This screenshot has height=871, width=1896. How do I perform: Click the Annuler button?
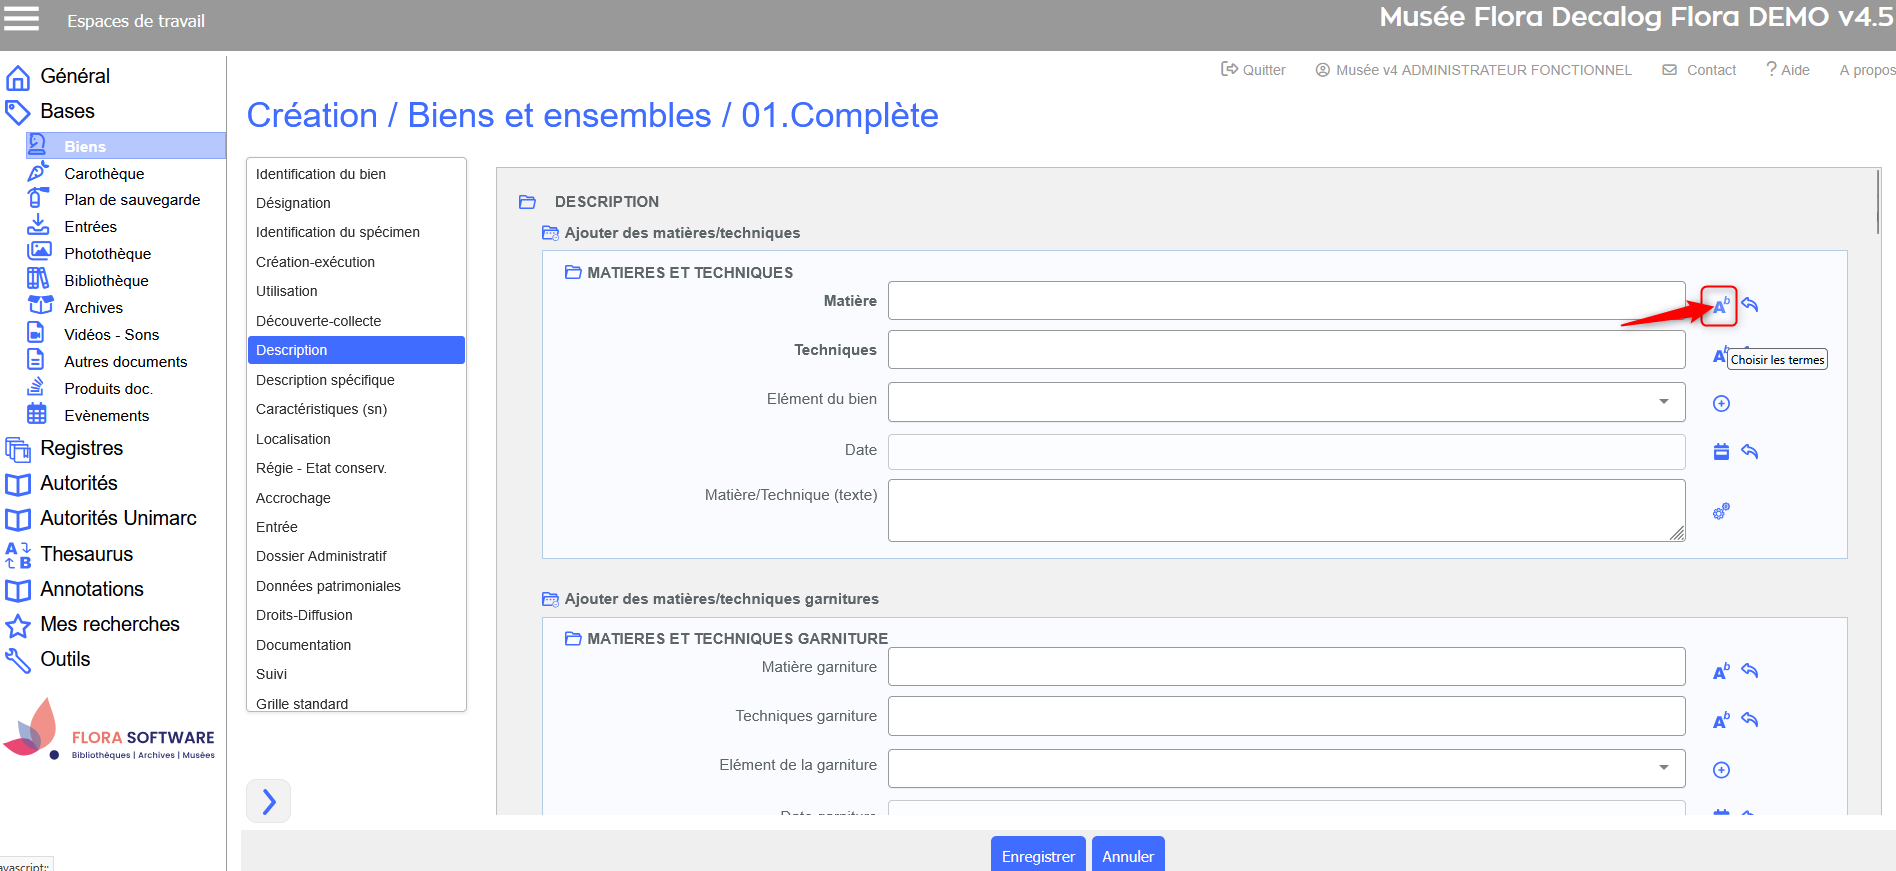click(x=1127, y=856)
